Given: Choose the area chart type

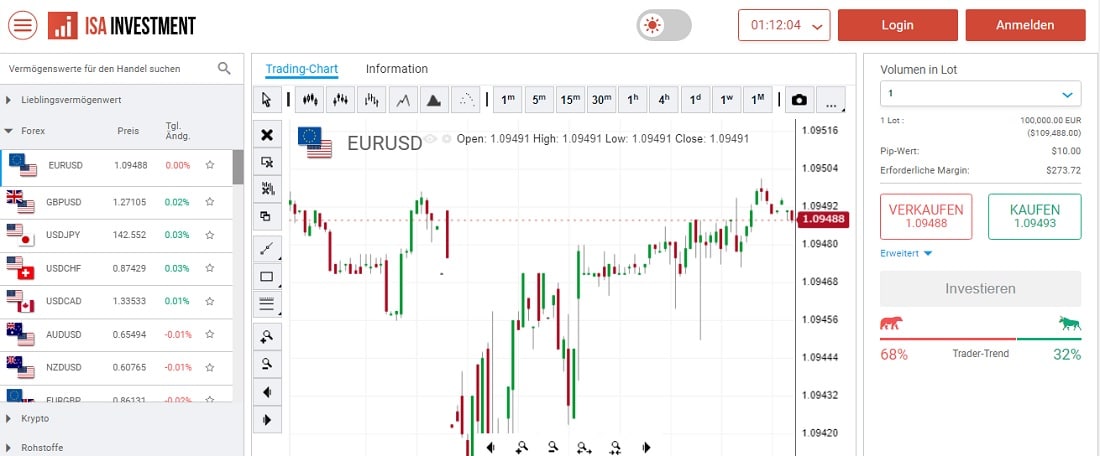Looking at the screenshot, I should 433,99.
